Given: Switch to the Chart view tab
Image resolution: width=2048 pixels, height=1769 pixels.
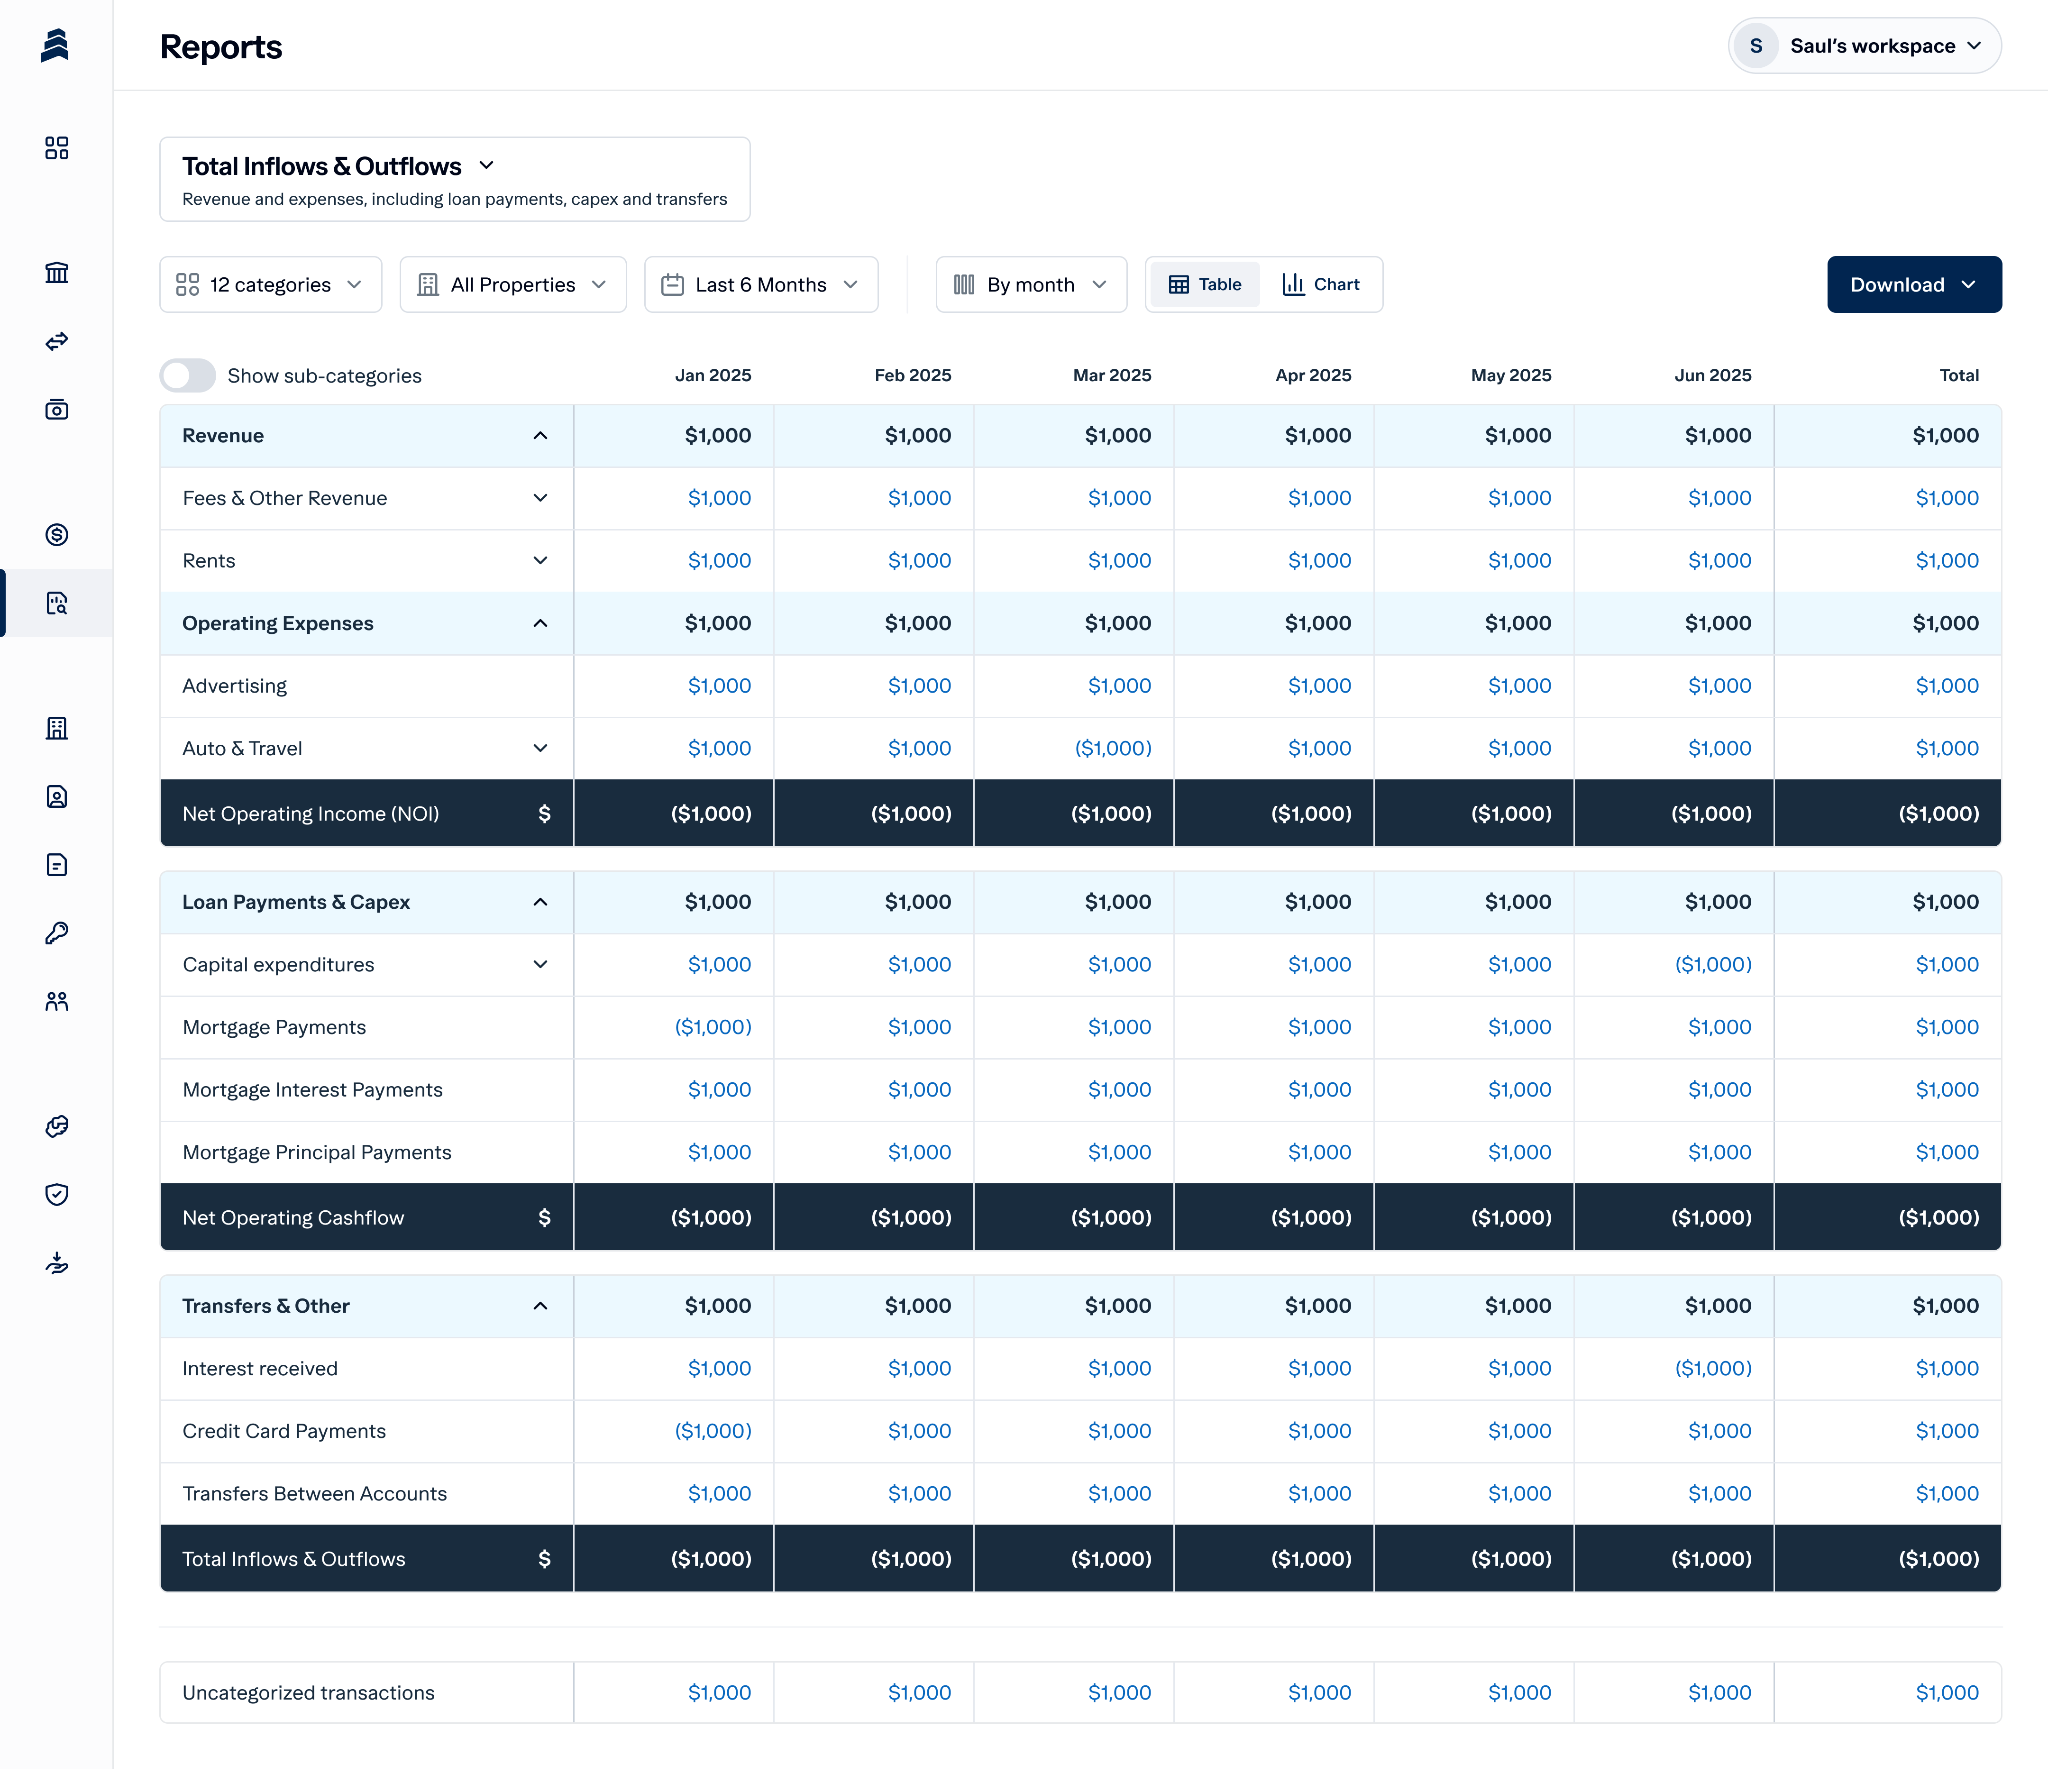Looking at the screenshot, I should 1321,285.
